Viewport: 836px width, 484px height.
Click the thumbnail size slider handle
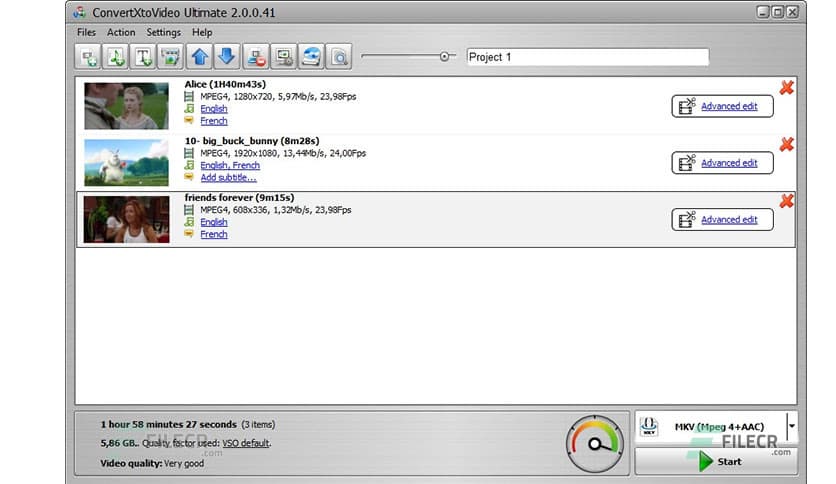pyautogui.click(x=444, y=56)
